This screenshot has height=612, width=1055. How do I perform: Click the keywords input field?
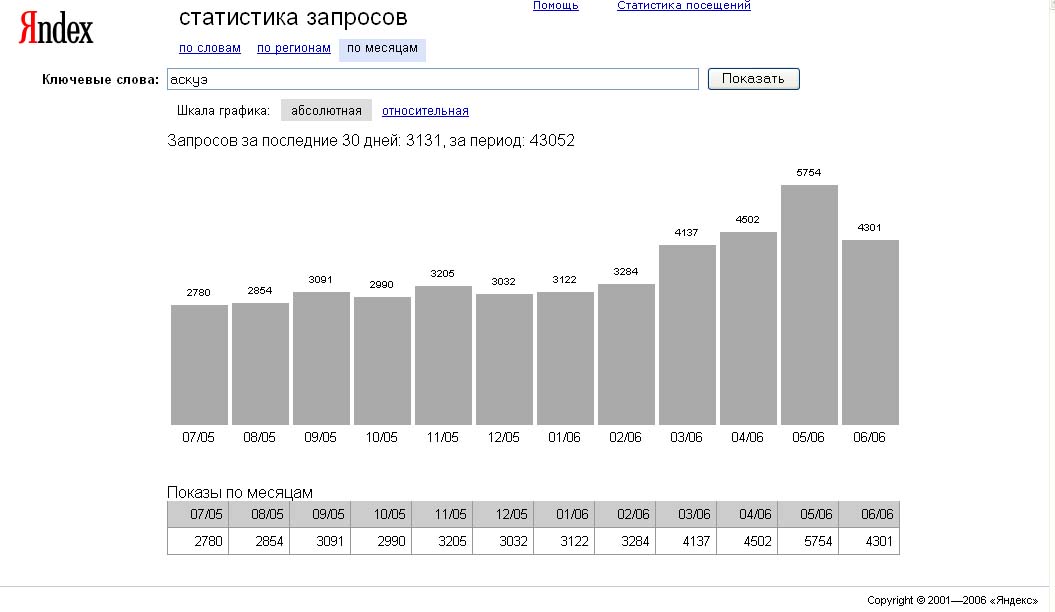[432, 80]
